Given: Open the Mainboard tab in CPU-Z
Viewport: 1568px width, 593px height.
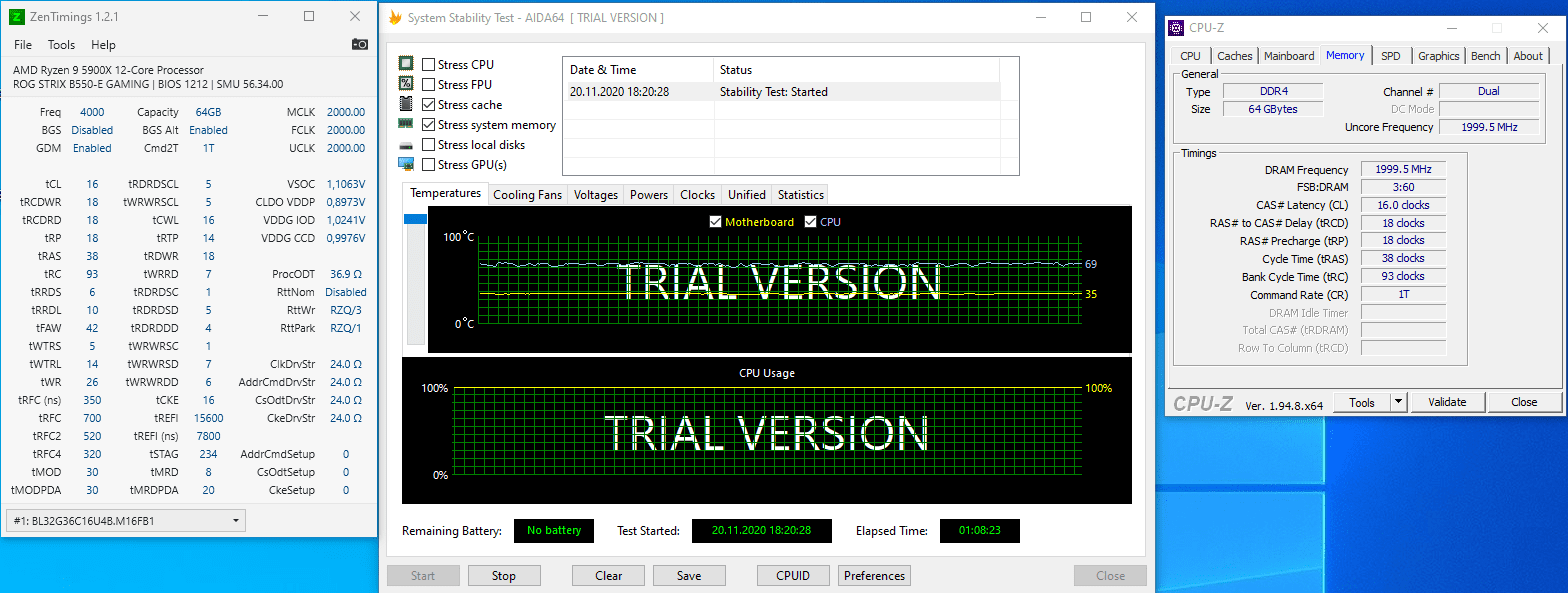Looking at the screenshot, I should click(x=1289, y=56).
